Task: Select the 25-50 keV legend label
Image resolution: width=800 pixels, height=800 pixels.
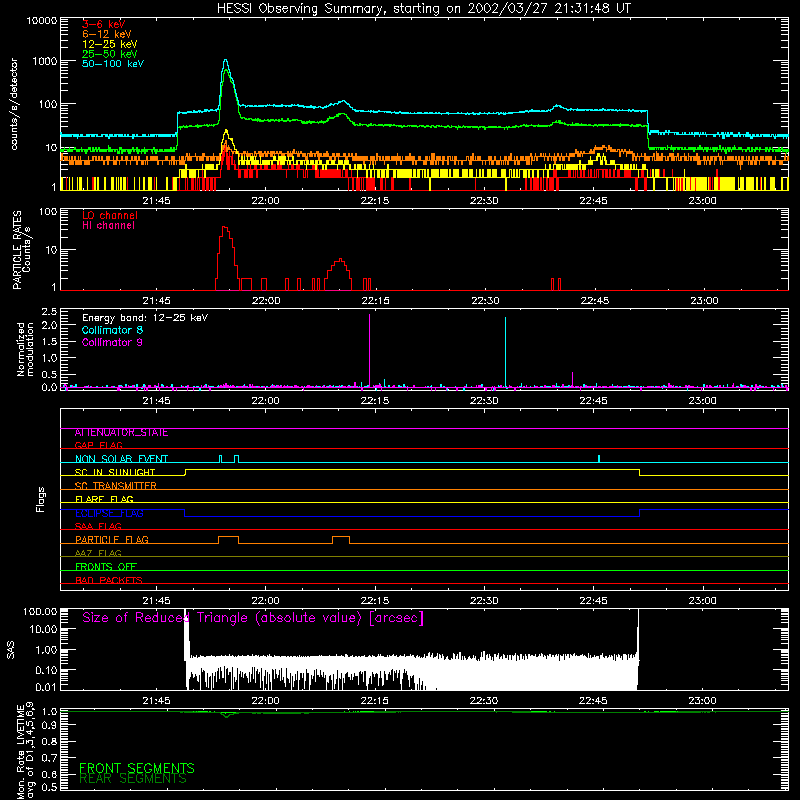Action: (110, 54)
